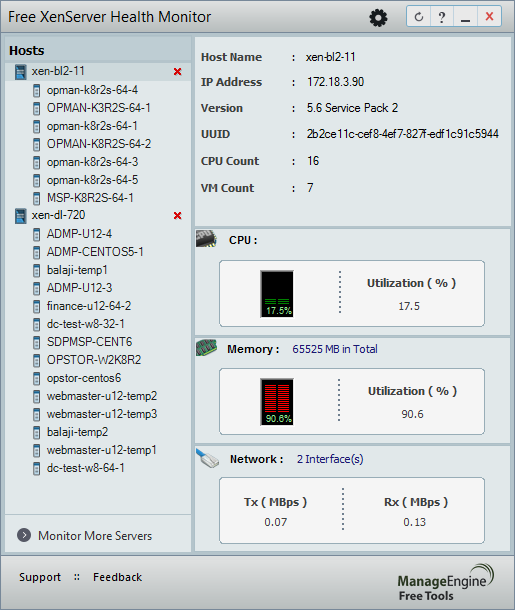Select VM ADMP-CENTOS5-1
The height and width of the screenshot is (610, 515).
[95, 252]
